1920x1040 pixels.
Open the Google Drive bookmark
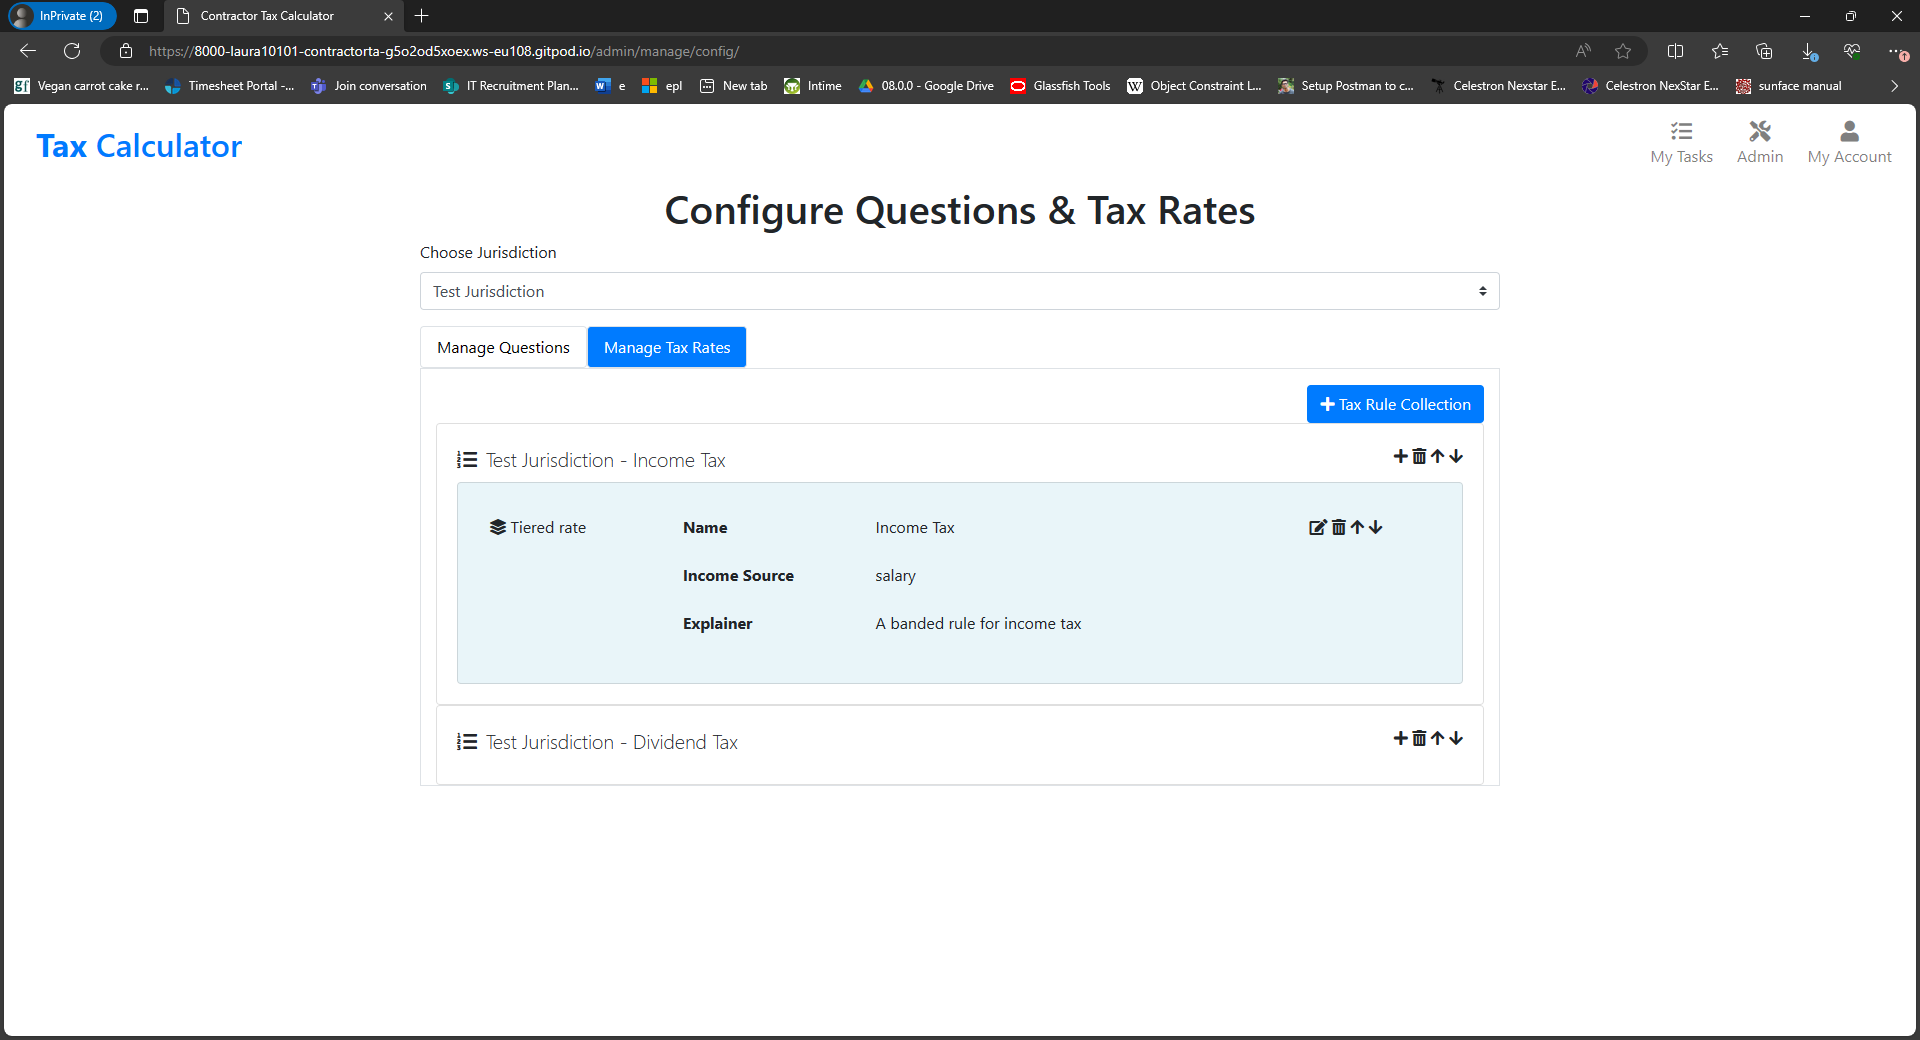click(927, 86)
